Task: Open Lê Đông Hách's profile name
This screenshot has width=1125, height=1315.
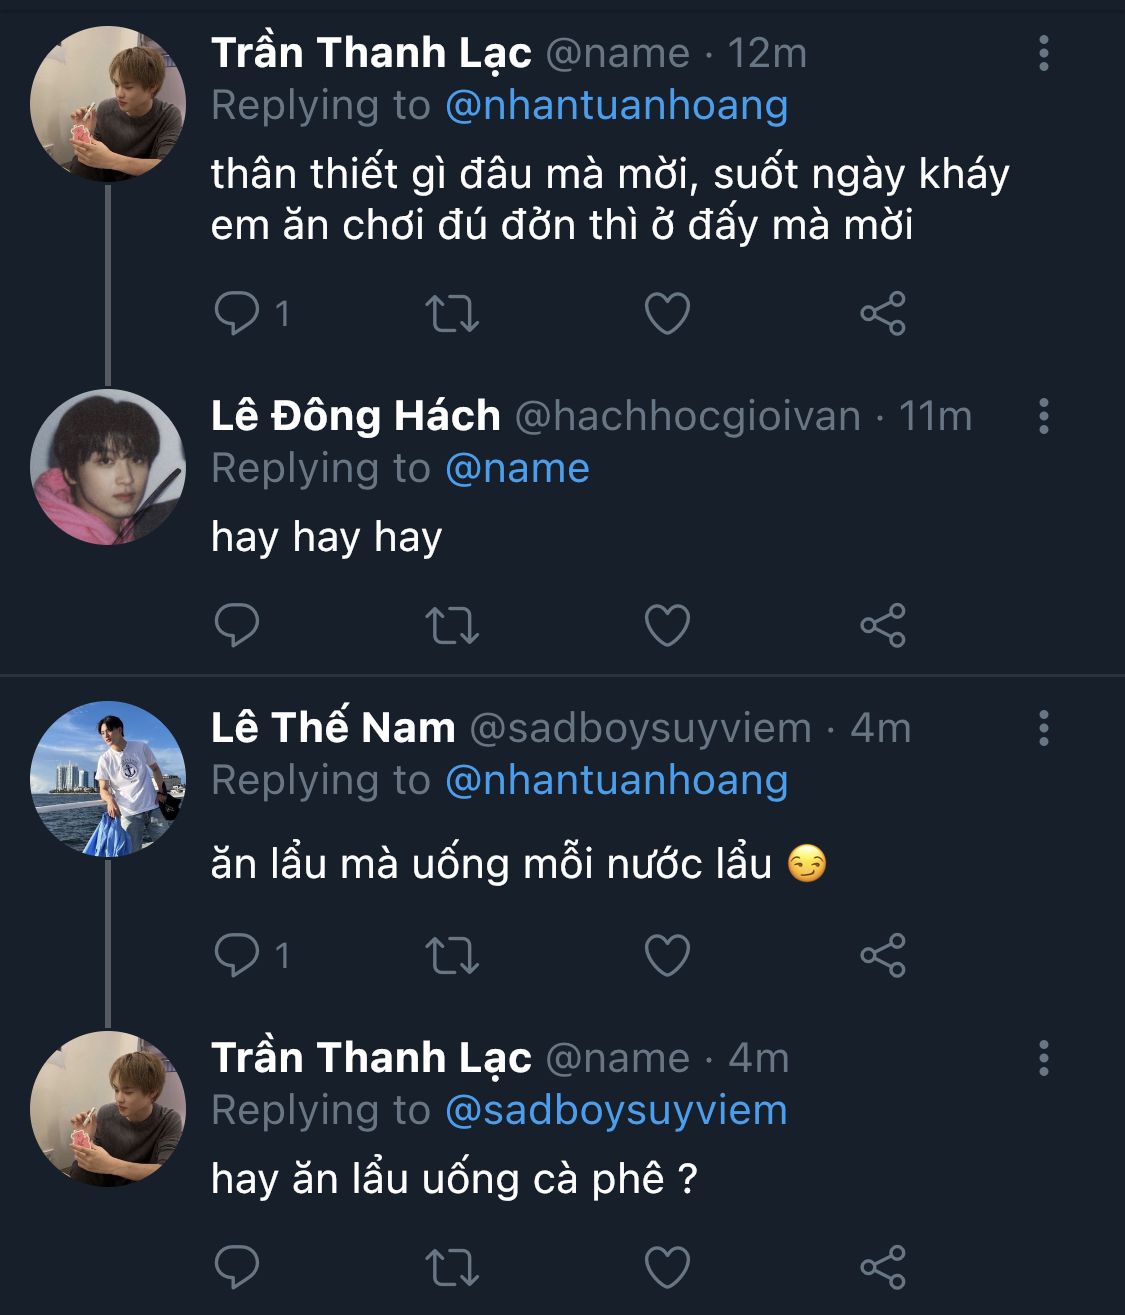Action: click(355, 416)
